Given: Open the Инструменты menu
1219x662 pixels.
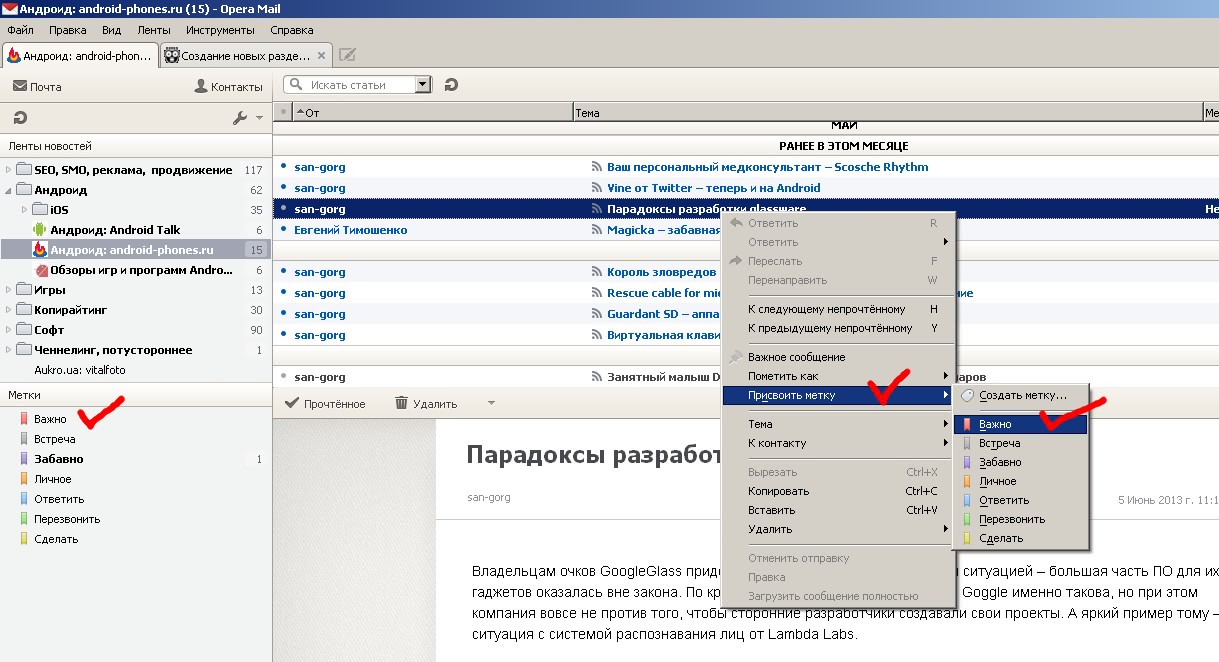Looking at the screenshot, I should pyautogui.click(x=220, y=30).
